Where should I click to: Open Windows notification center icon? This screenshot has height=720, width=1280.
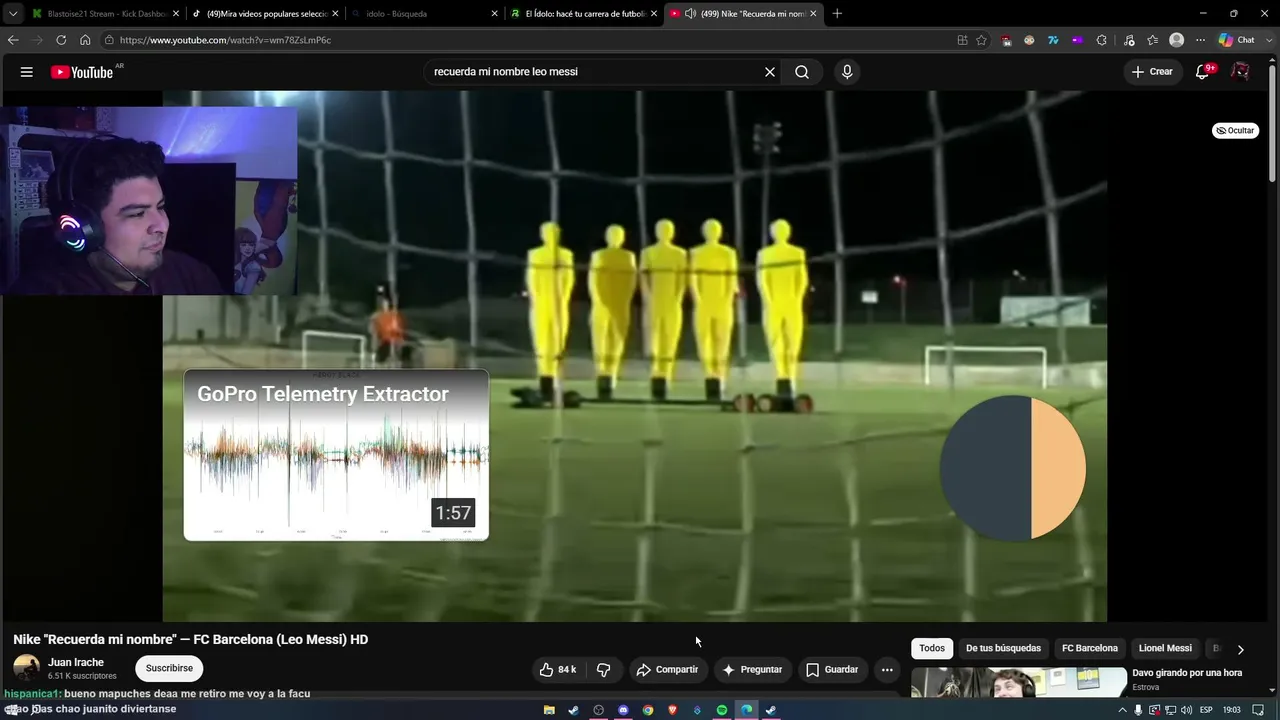(x=1258, y=710)
